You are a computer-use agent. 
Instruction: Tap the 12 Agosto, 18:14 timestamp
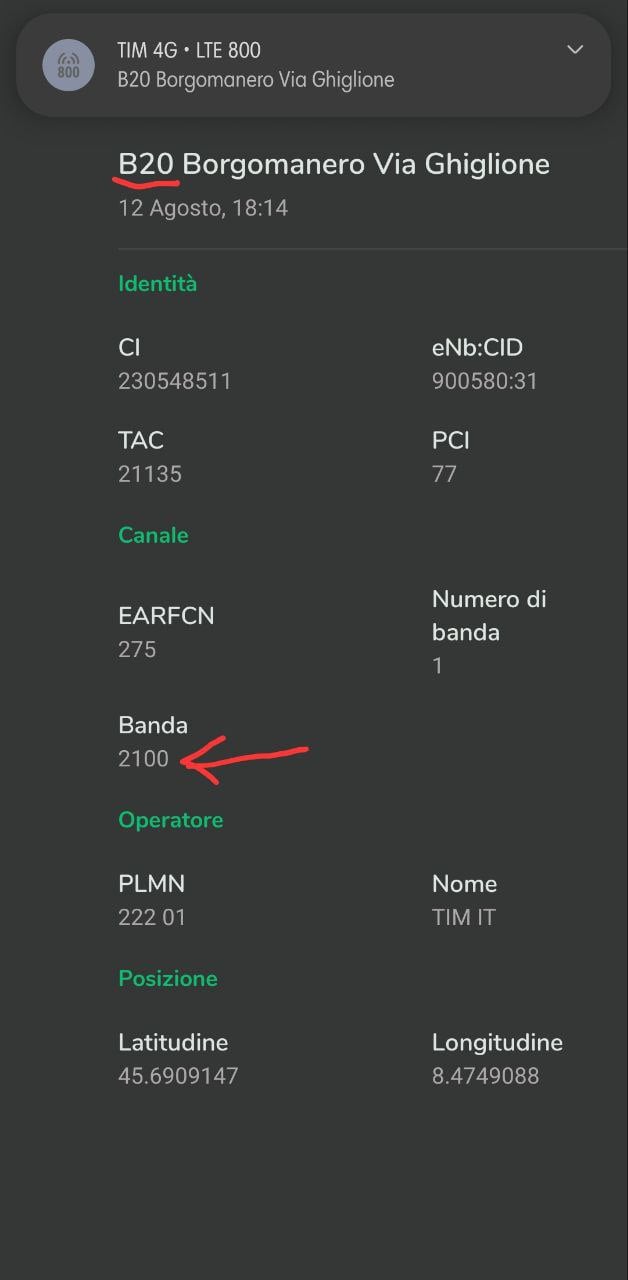click(x=203, y=208)
